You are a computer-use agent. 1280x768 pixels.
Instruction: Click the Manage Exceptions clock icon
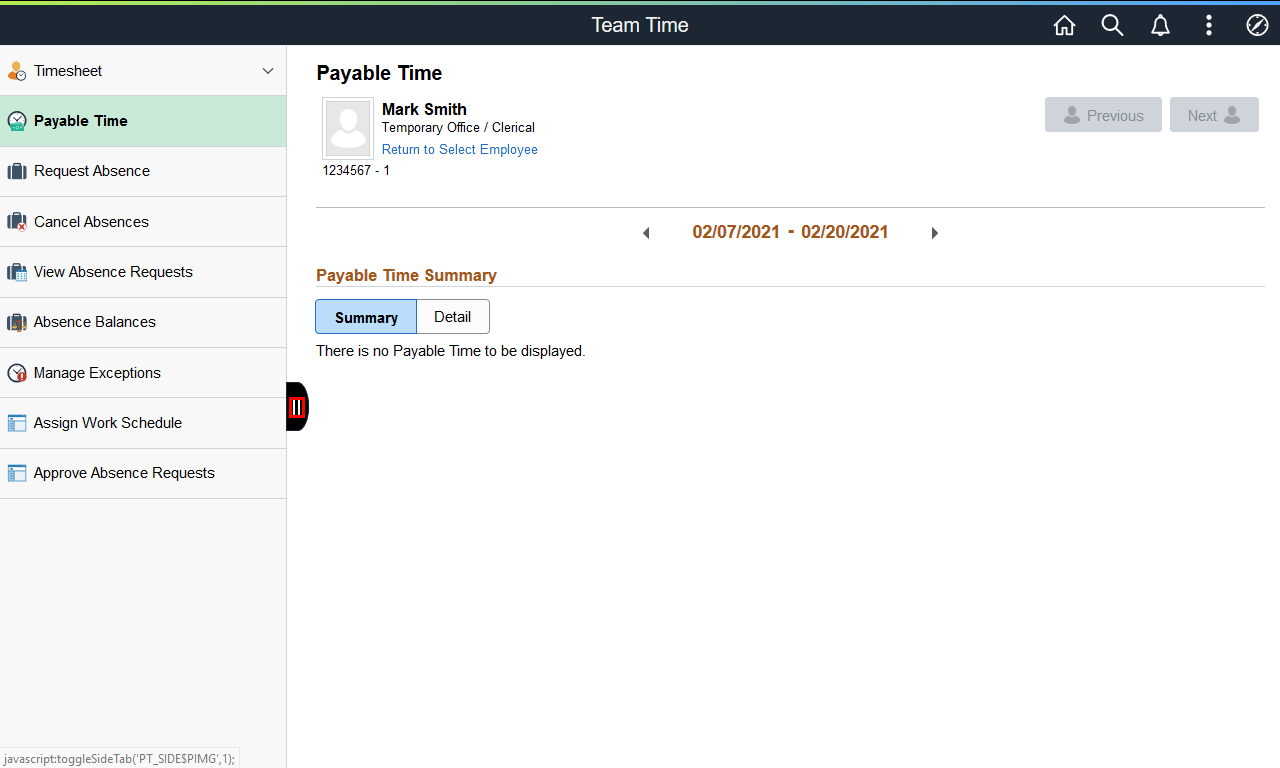17,373
